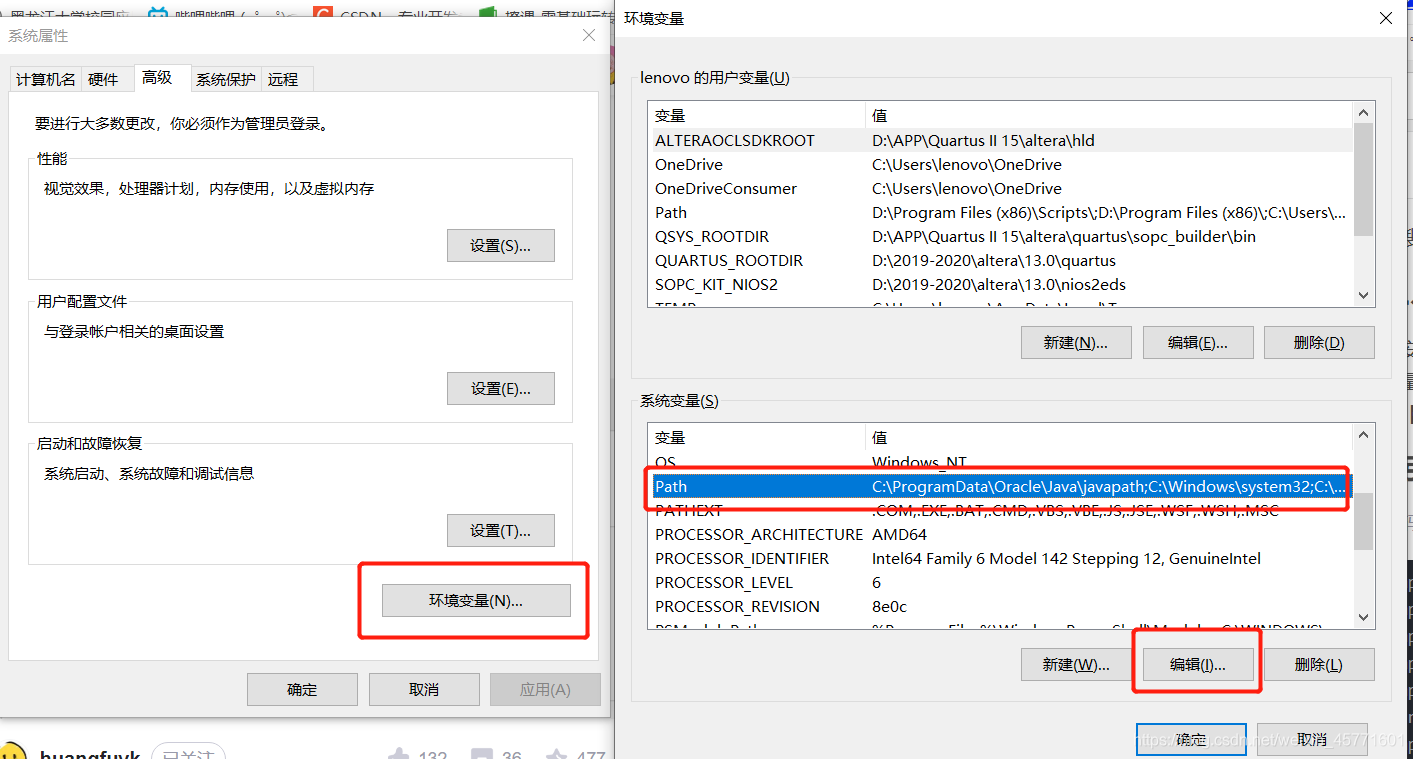Click 设置(E)... for 用户配置文件
1413x759 pixels.
tap(500, 389)
